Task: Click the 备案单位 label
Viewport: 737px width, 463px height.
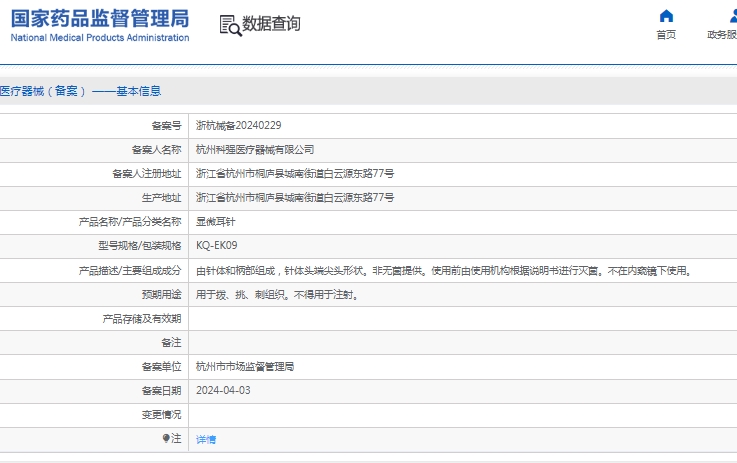Action: (161, 367)
